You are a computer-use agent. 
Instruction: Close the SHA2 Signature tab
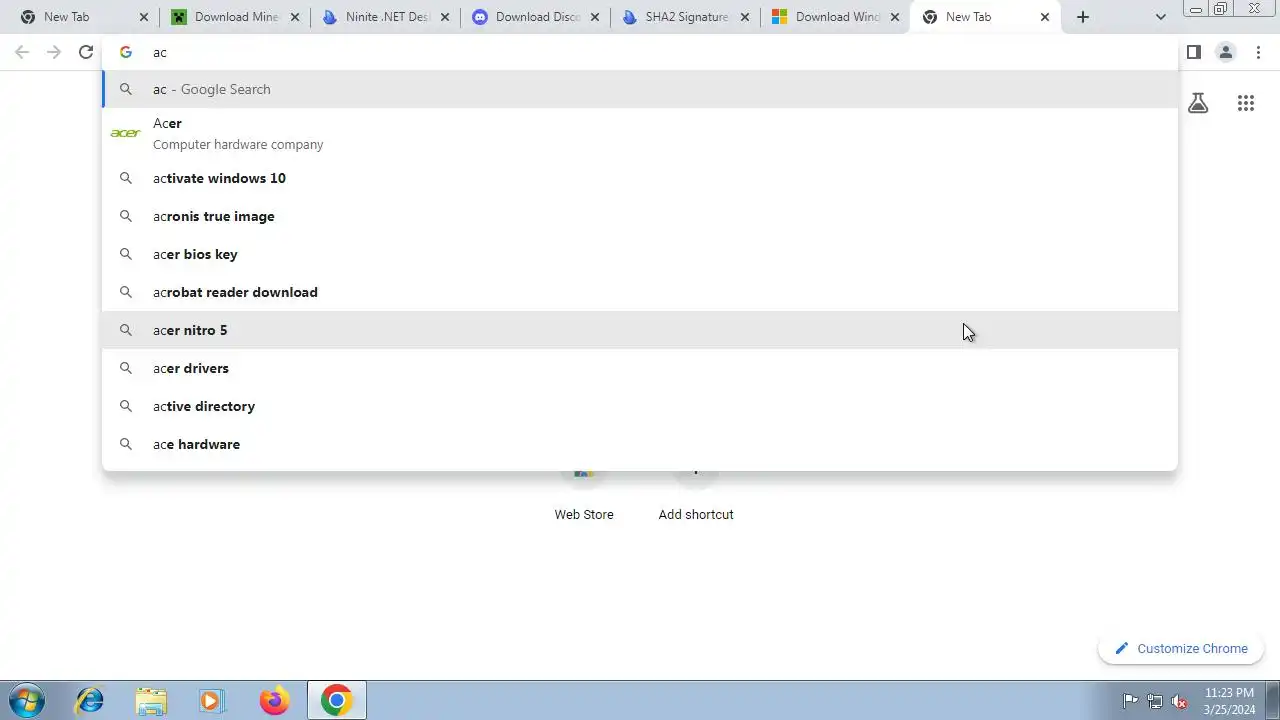(x=745, y=17)
